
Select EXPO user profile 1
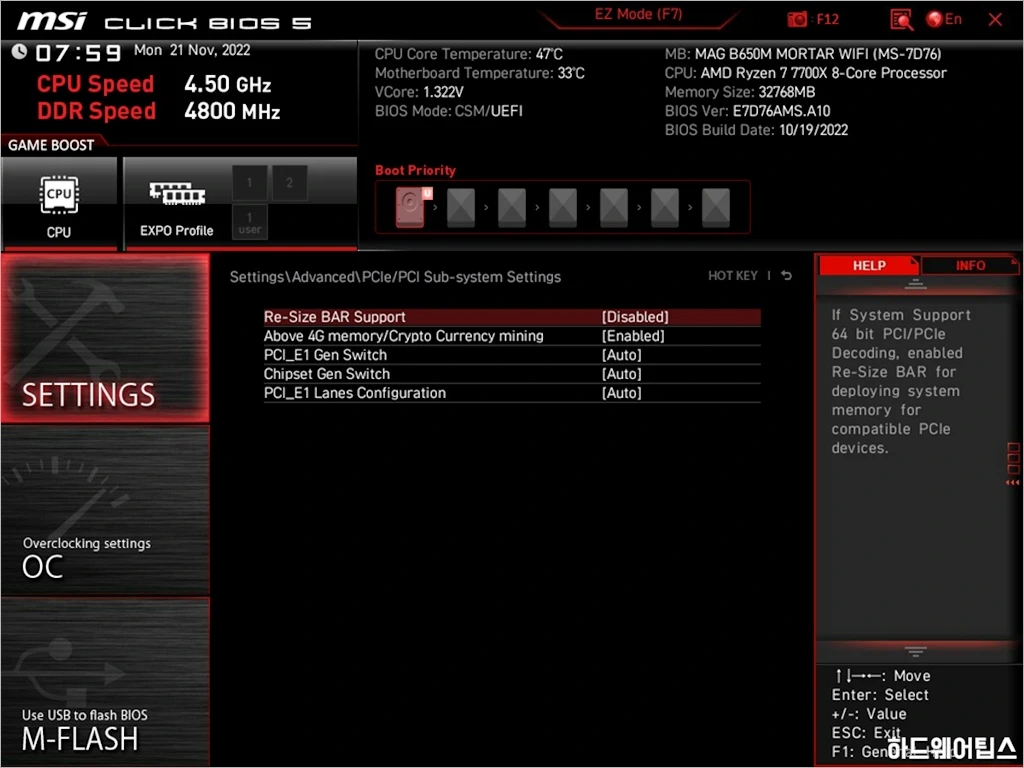(x=249, y=222)
